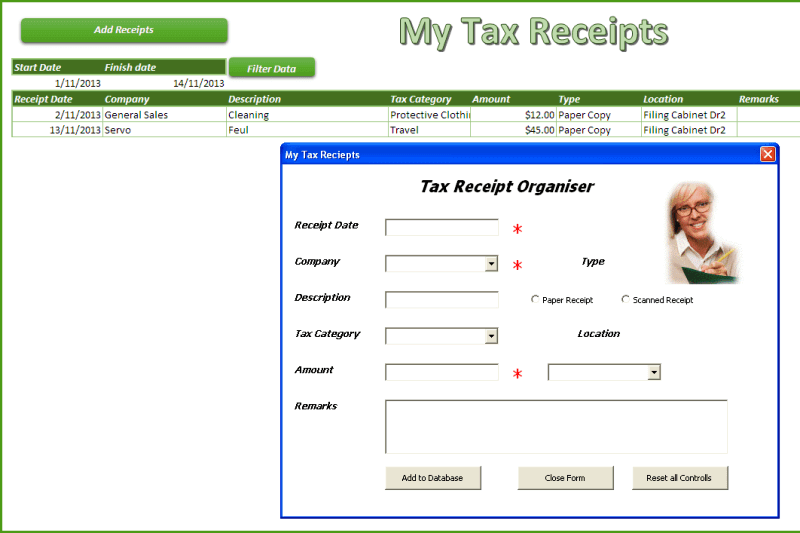Select the Servo company cell
The height and width of the screenshot is (533, 800).
[x=164, y=130]
